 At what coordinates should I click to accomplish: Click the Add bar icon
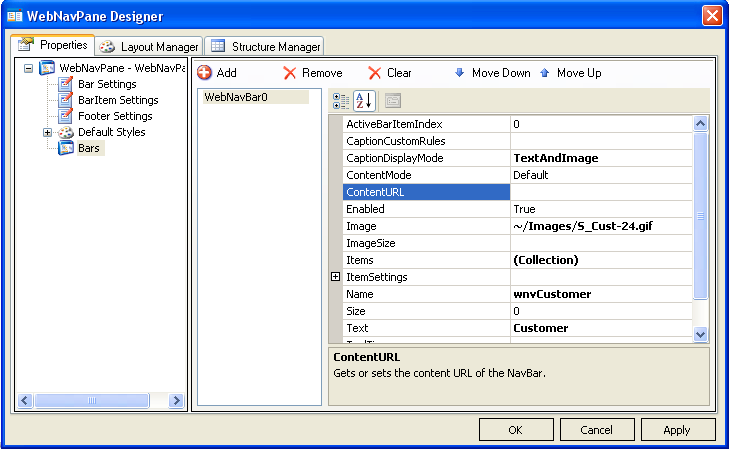point(205,73)
